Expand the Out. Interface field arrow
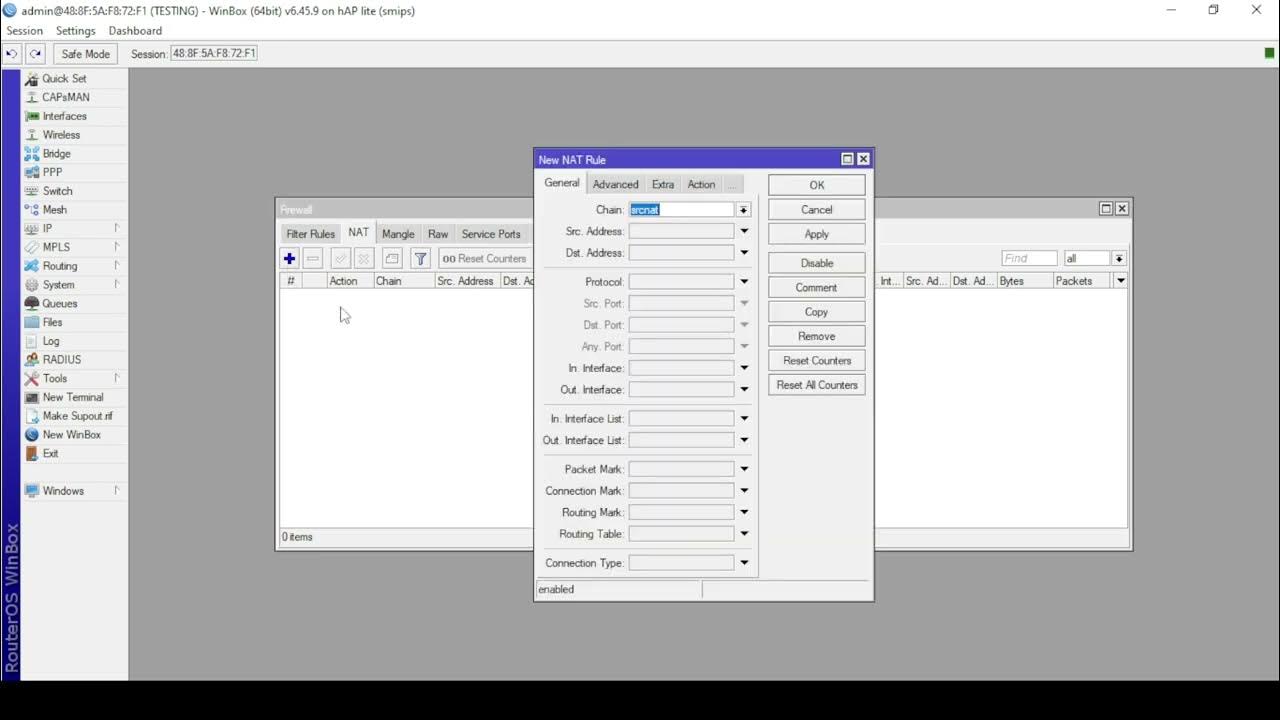The image size is (1280, 720). click(x=744, y=390)
